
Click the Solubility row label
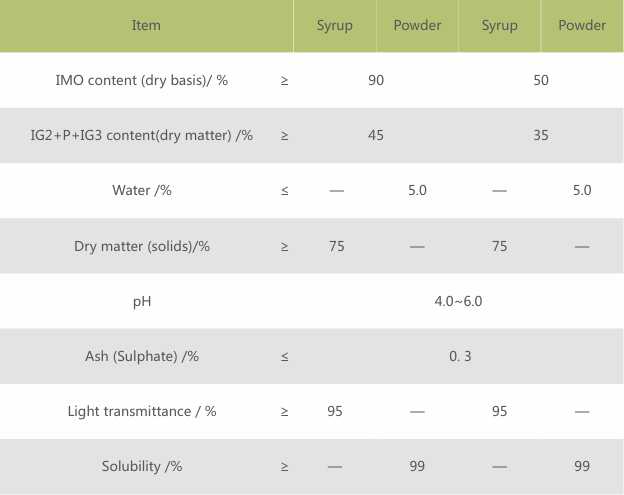(141, 466)
